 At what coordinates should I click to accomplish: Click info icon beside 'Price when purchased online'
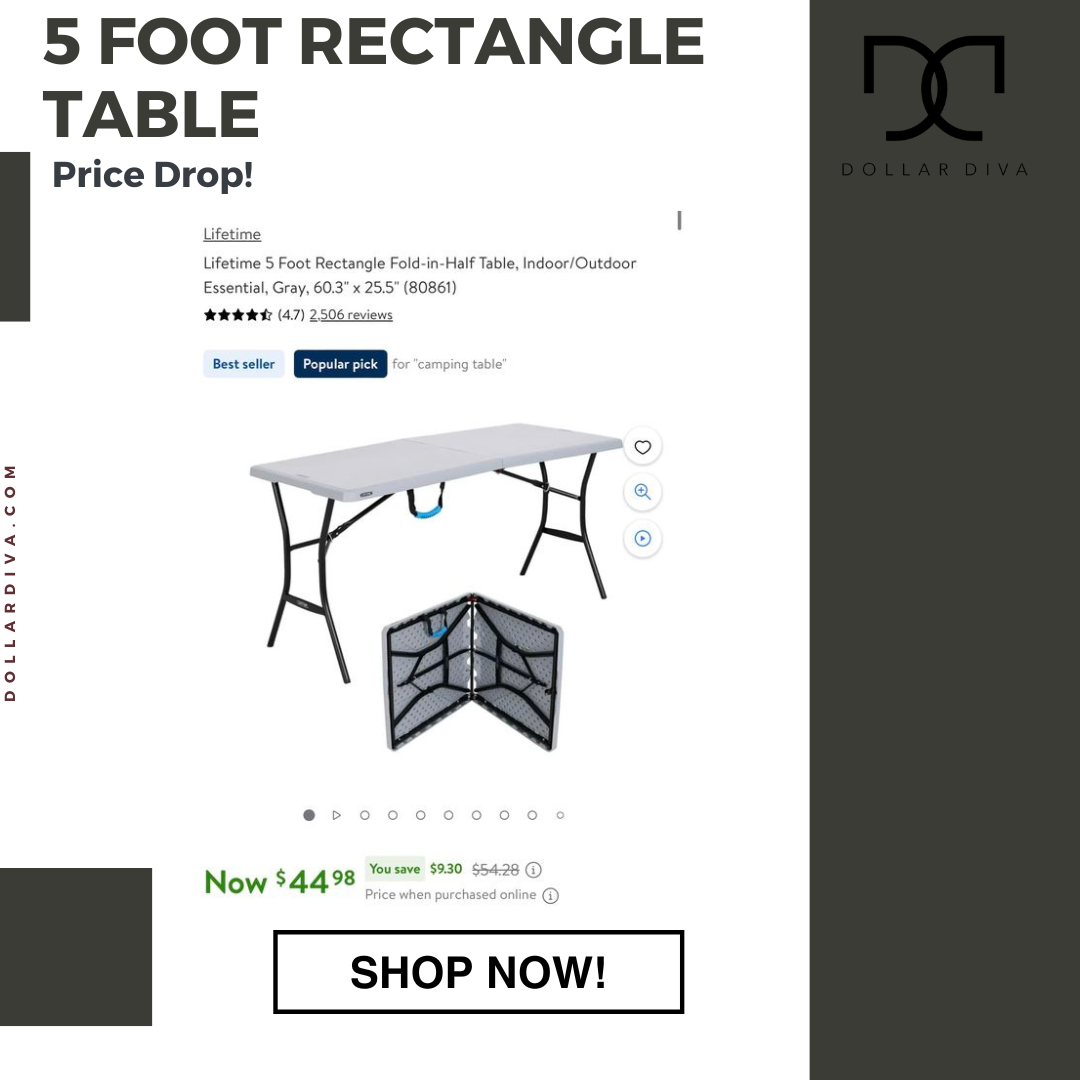click(x=550, y=895)
